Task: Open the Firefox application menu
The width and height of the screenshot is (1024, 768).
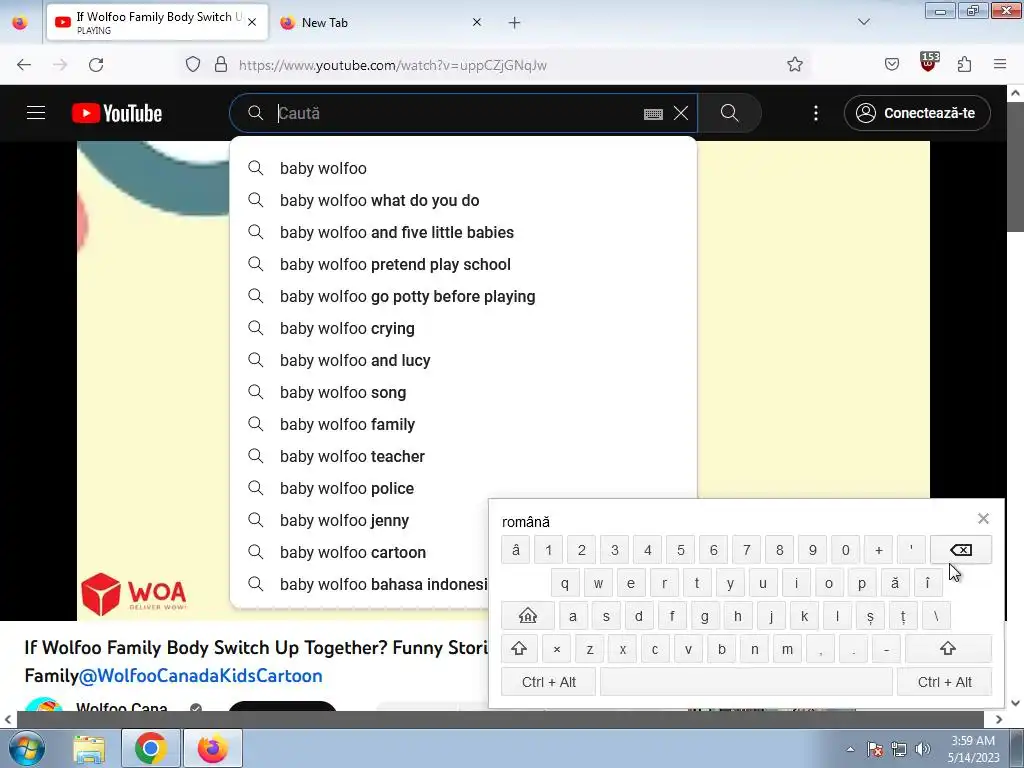Action: point(1000,64)
